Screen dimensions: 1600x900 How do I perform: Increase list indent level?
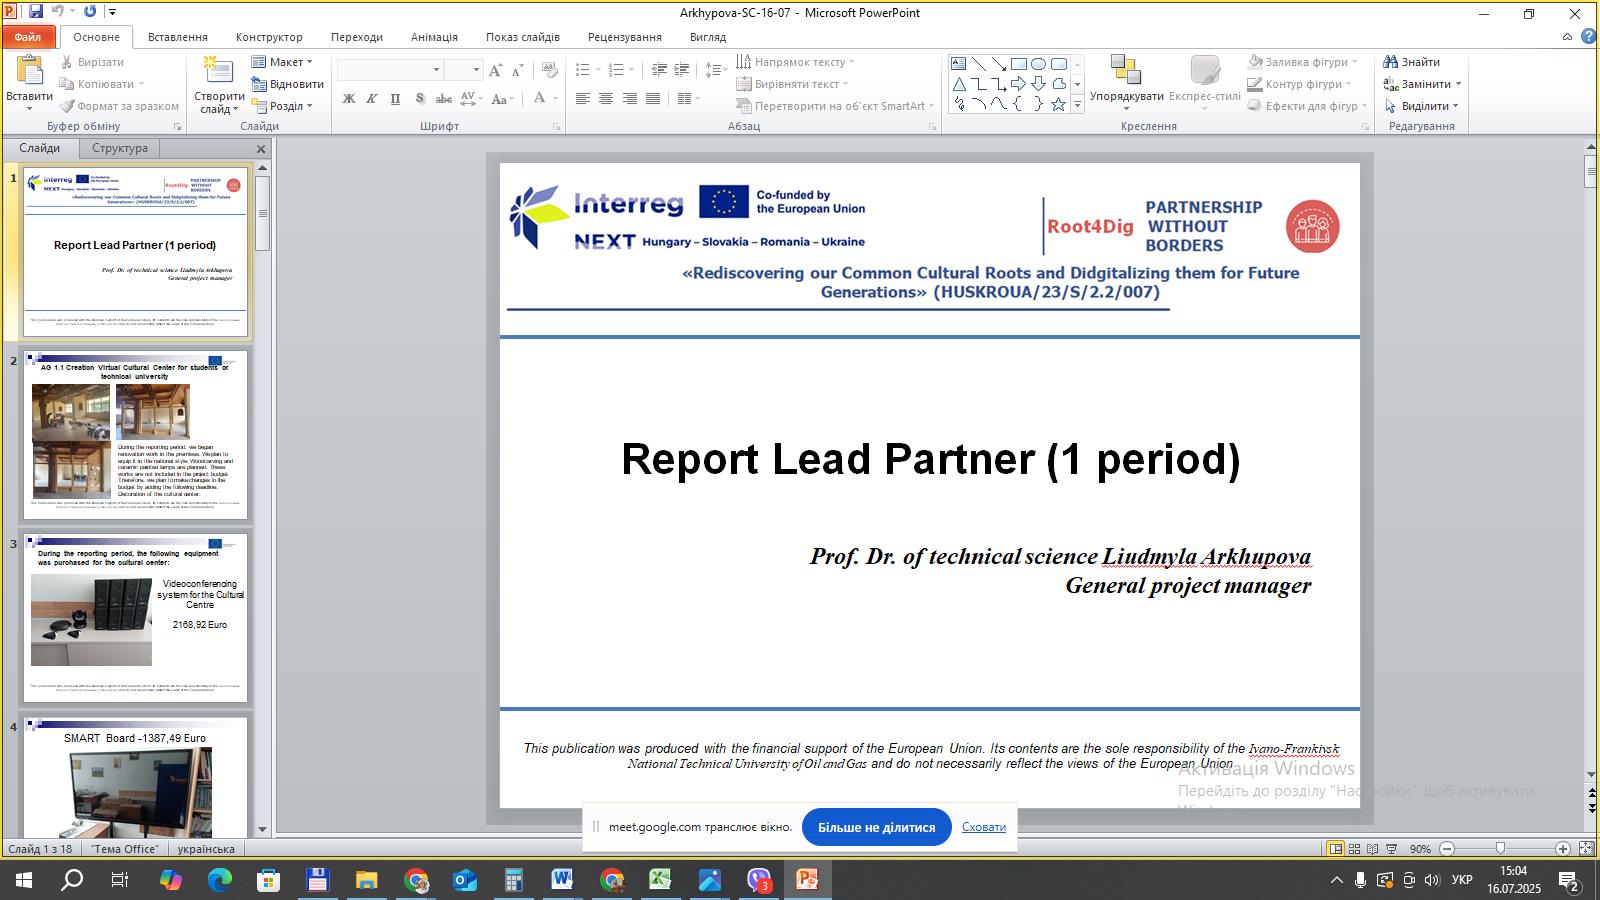point(681,70)
